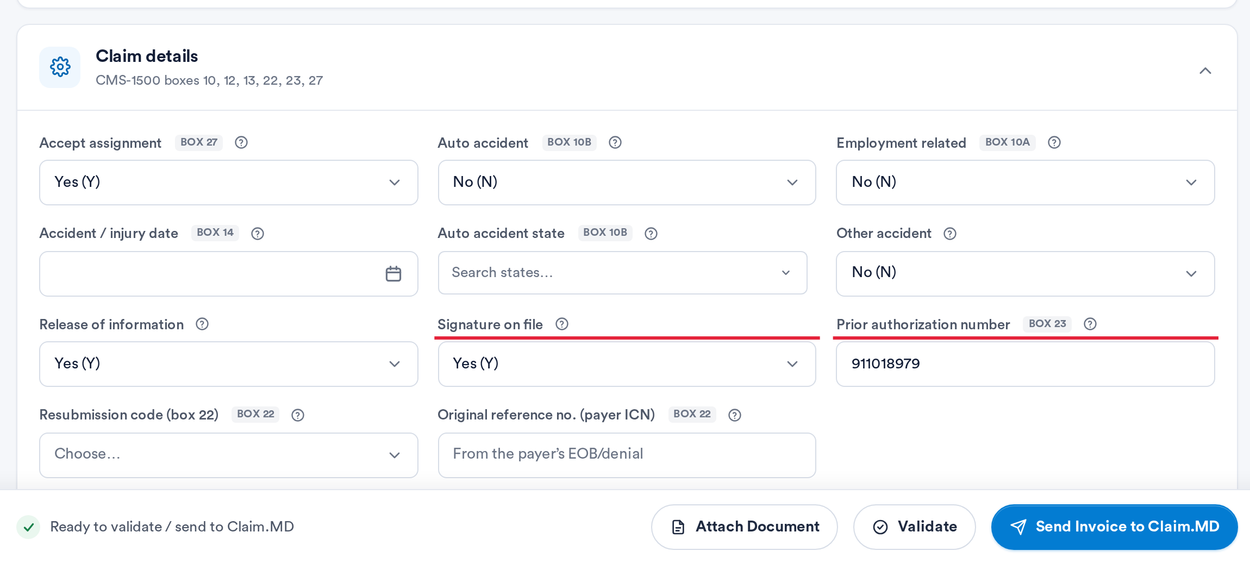This screenshot has height=564, width=1250.
Task: Open help icon for Original reference no.
Action: pyautogui.click(x=734, y=415)
